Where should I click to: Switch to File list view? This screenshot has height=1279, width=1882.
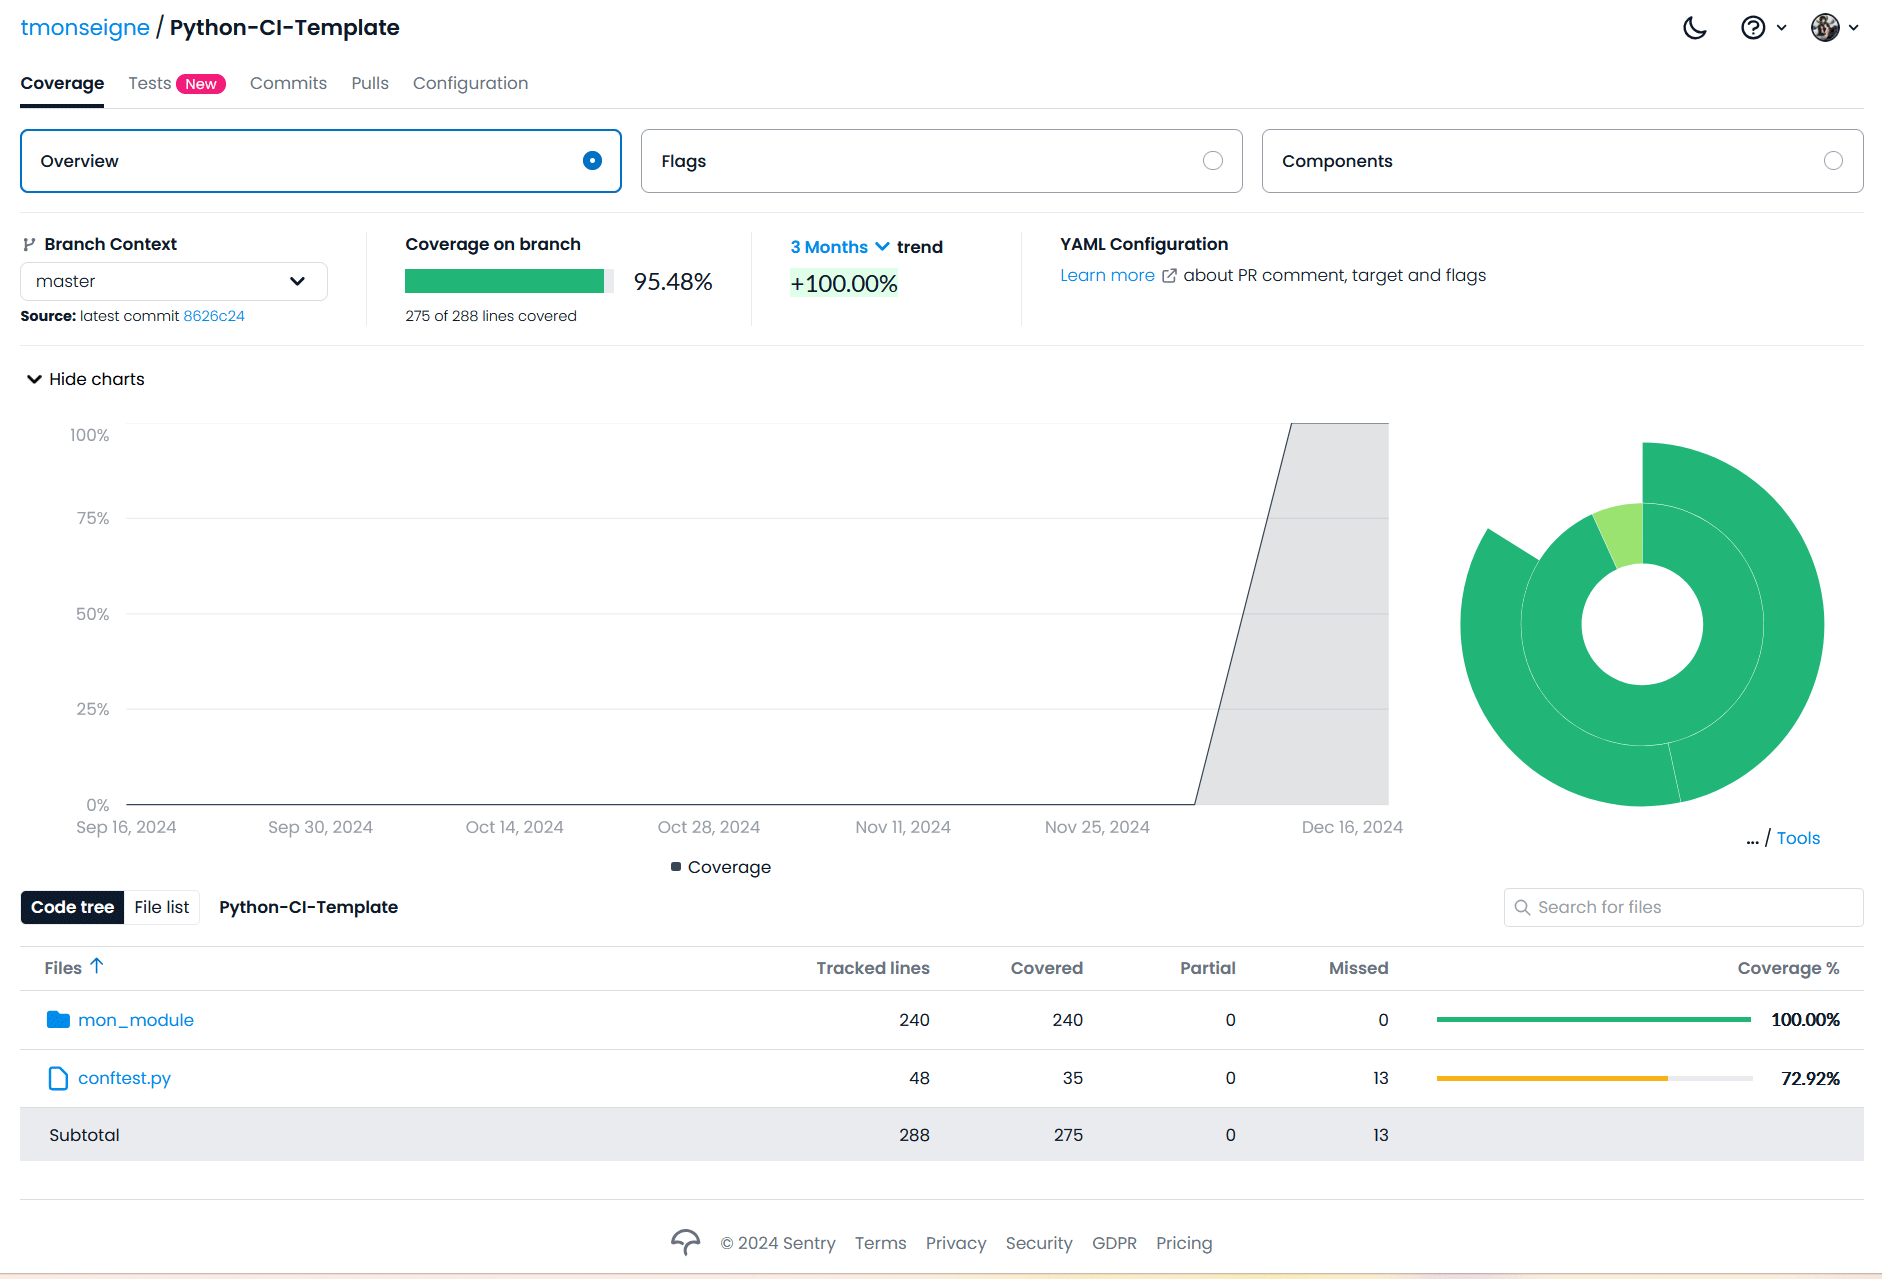pyautogui.click(x=161, y=907)
